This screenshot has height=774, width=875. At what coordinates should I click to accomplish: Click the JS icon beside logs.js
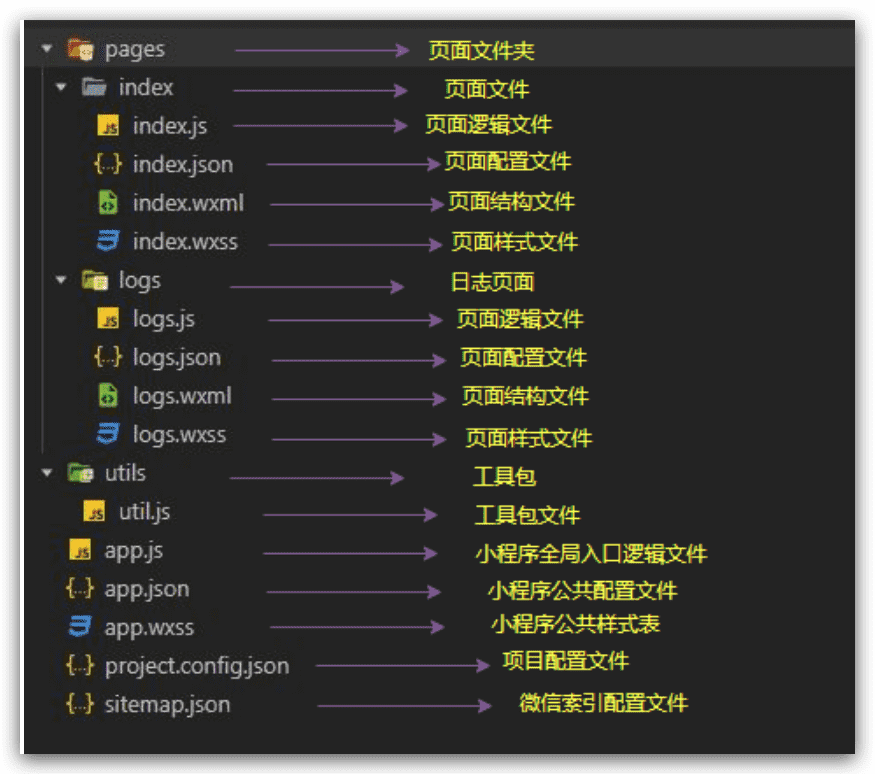pyautogui.click(x=109, y=319)
